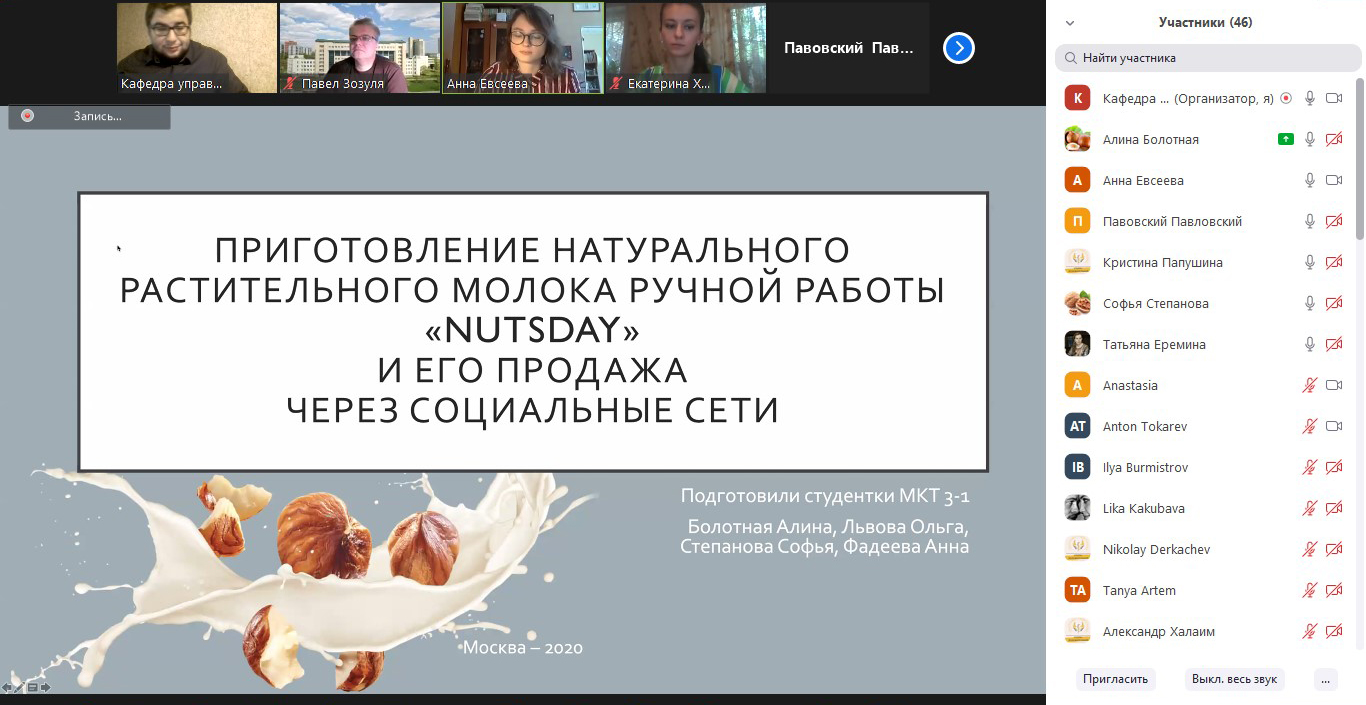The height and width of the screenshot is (705, 1366).
Task: Mute microphone of Софья Степанова
Action: [x=1309, y=303]
